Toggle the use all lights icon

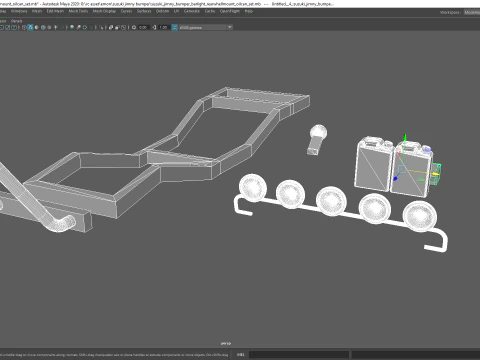coord(56,27)
